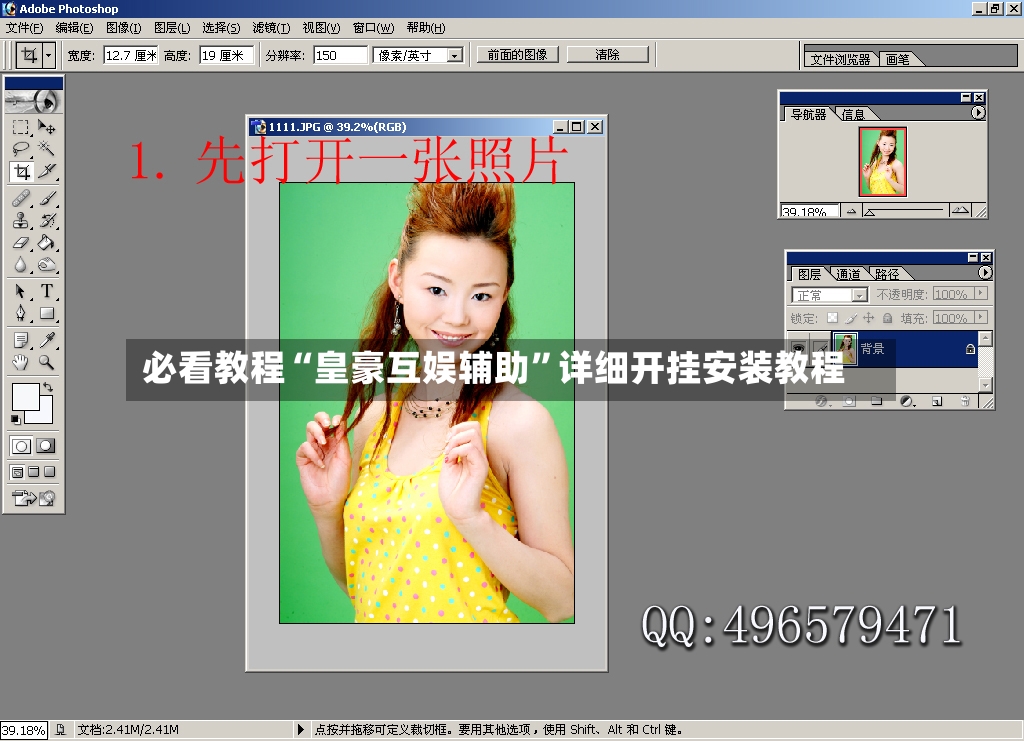This screenshot has height=741, width=1024.
Task: Click foreground color swatch
Action: pyautogui.click(x=25, y=396)
